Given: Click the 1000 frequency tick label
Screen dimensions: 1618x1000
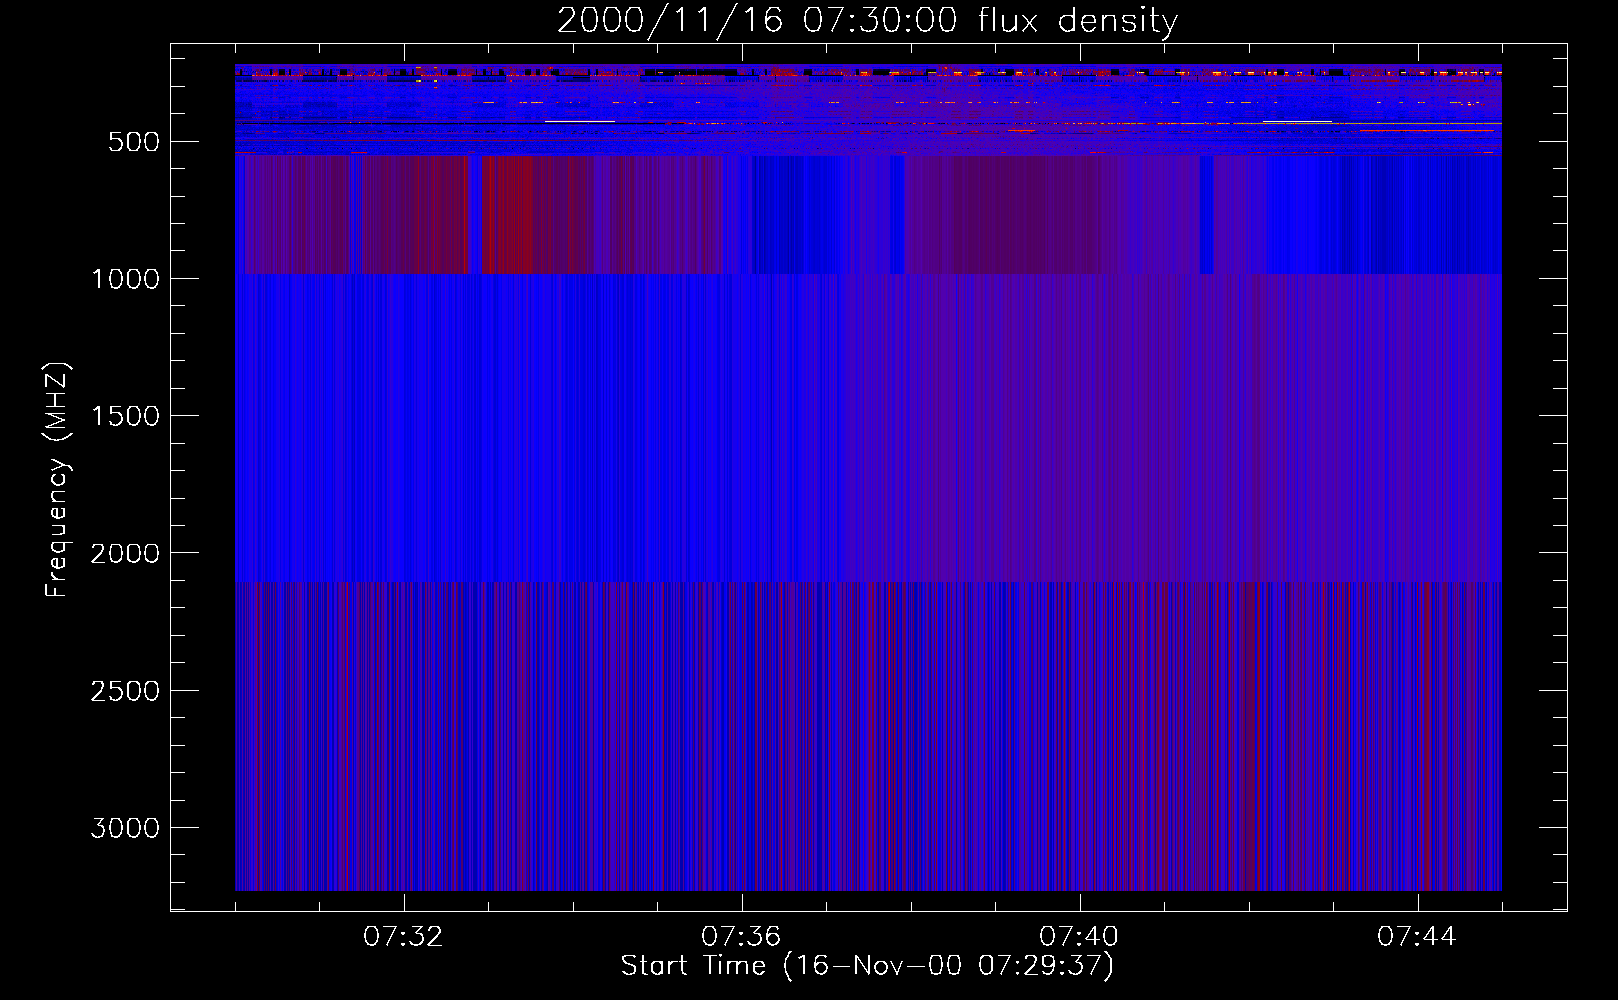Looking at the screenshot, I should click(125, 279).
